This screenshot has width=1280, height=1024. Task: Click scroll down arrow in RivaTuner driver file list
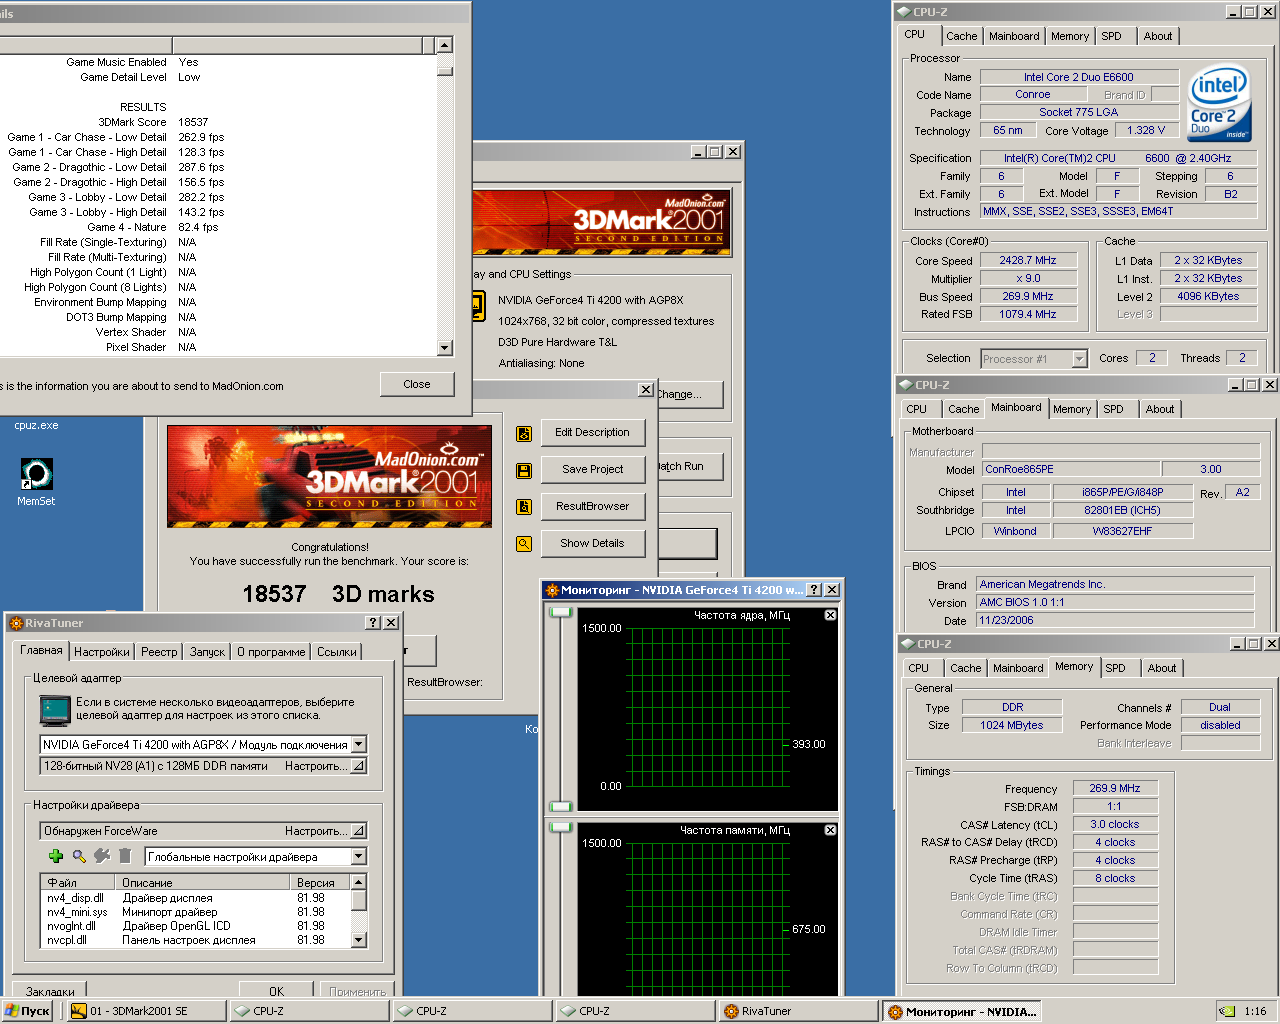point(358,940)
